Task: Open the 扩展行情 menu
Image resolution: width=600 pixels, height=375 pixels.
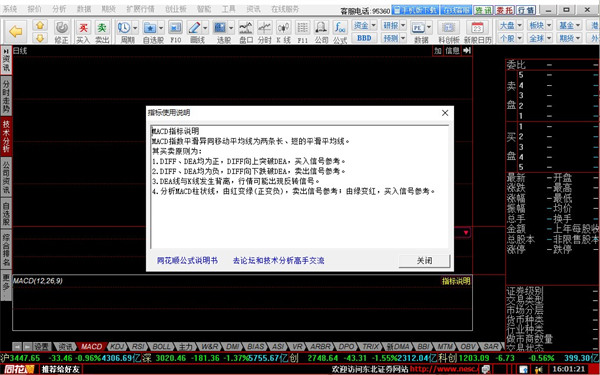Action: [x=140, y=9]
